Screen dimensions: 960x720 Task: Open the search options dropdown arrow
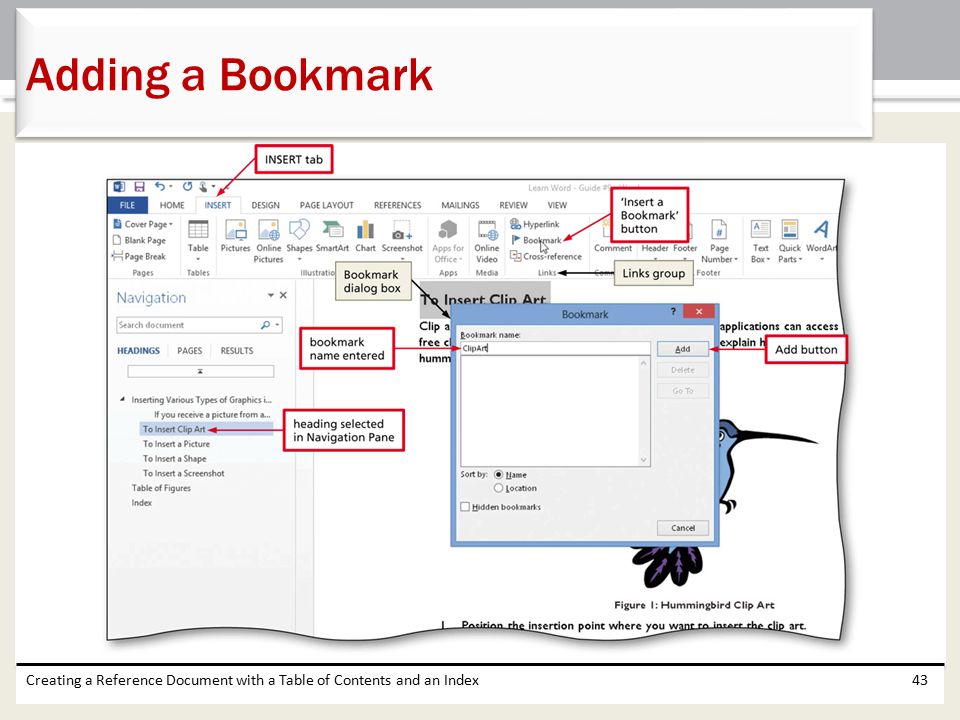(x=277, y=324)
